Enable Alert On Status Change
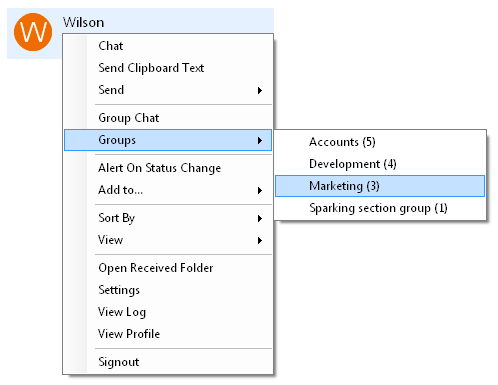 pyautogui.click(x=168, y=168)
